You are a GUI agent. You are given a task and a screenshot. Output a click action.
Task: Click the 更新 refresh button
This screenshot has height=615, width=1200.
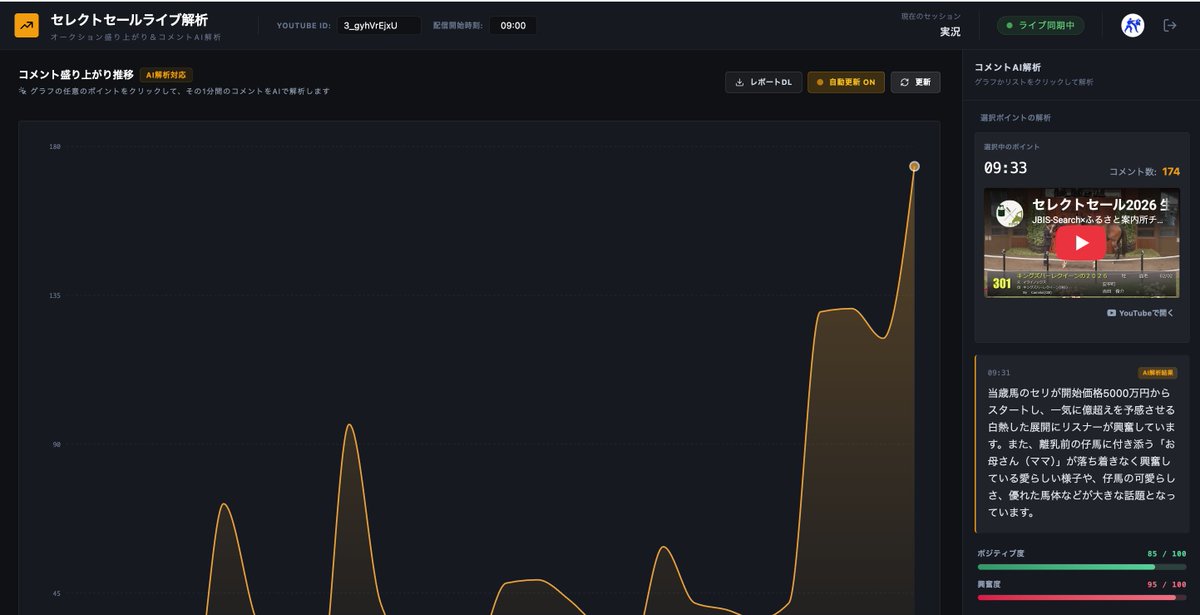click(915, 82)
